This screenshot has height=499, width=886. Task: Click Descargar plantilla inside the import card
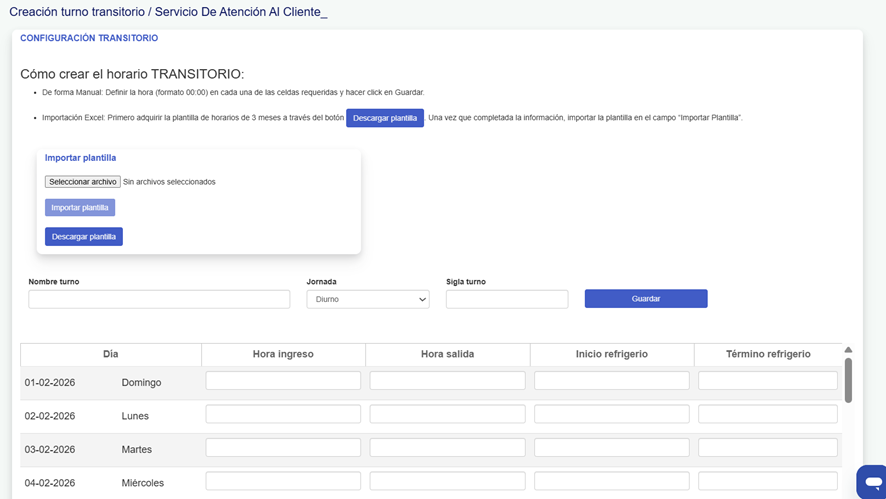coord(84,237)
